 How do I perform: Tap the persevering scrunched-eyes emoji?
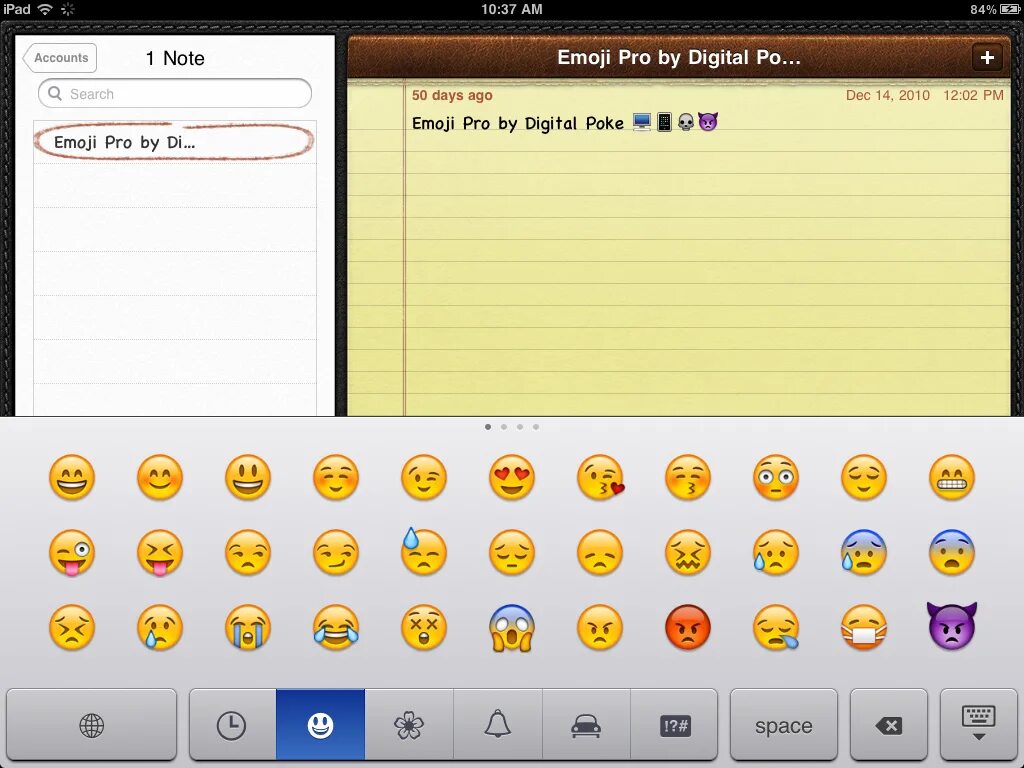click(x=72, y=628)
